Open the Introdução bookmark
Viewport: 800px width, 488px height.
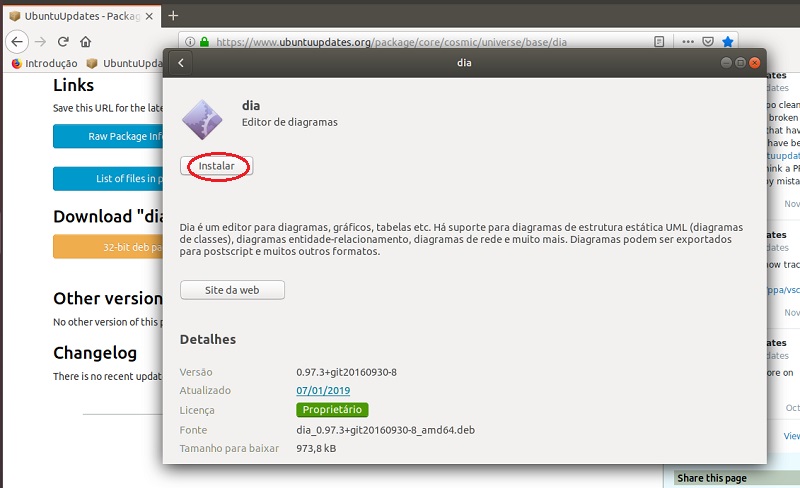point(45,63)
